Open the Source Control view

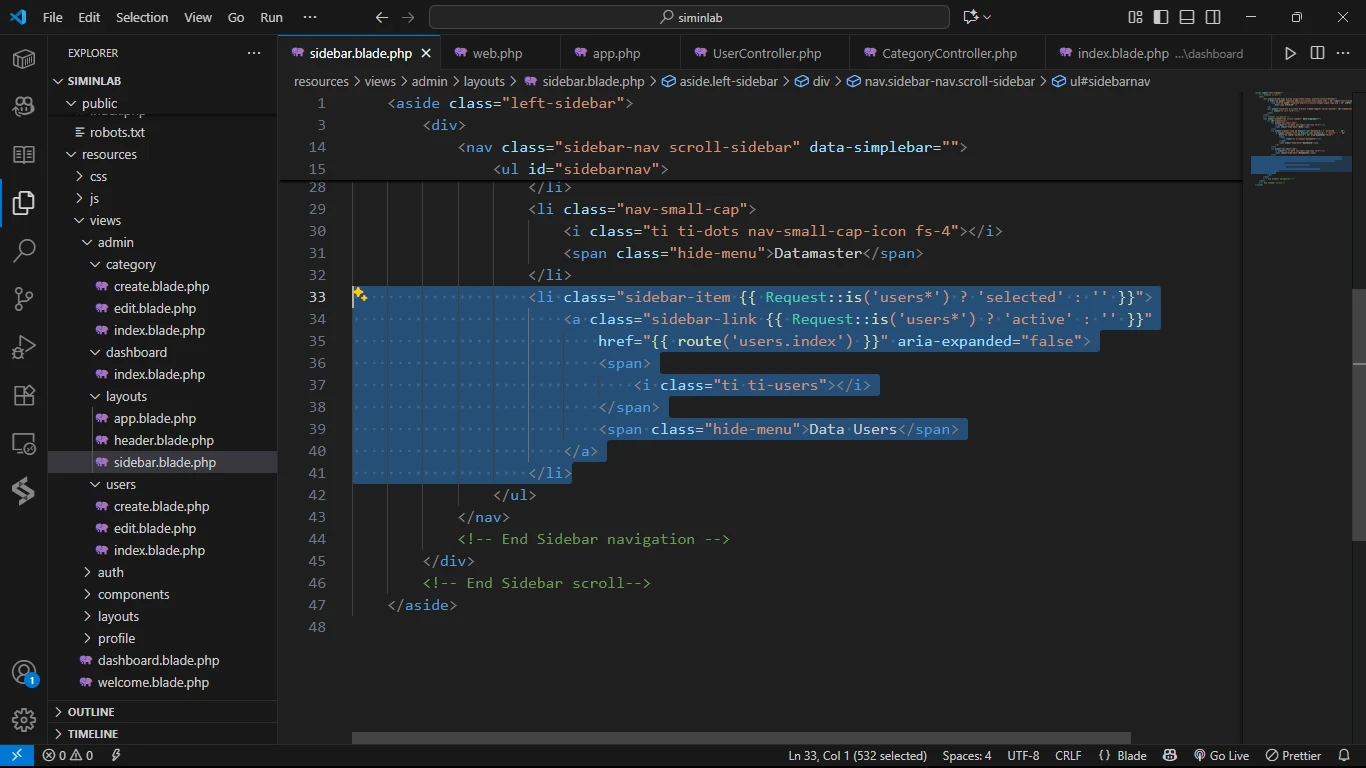(24, 298)
